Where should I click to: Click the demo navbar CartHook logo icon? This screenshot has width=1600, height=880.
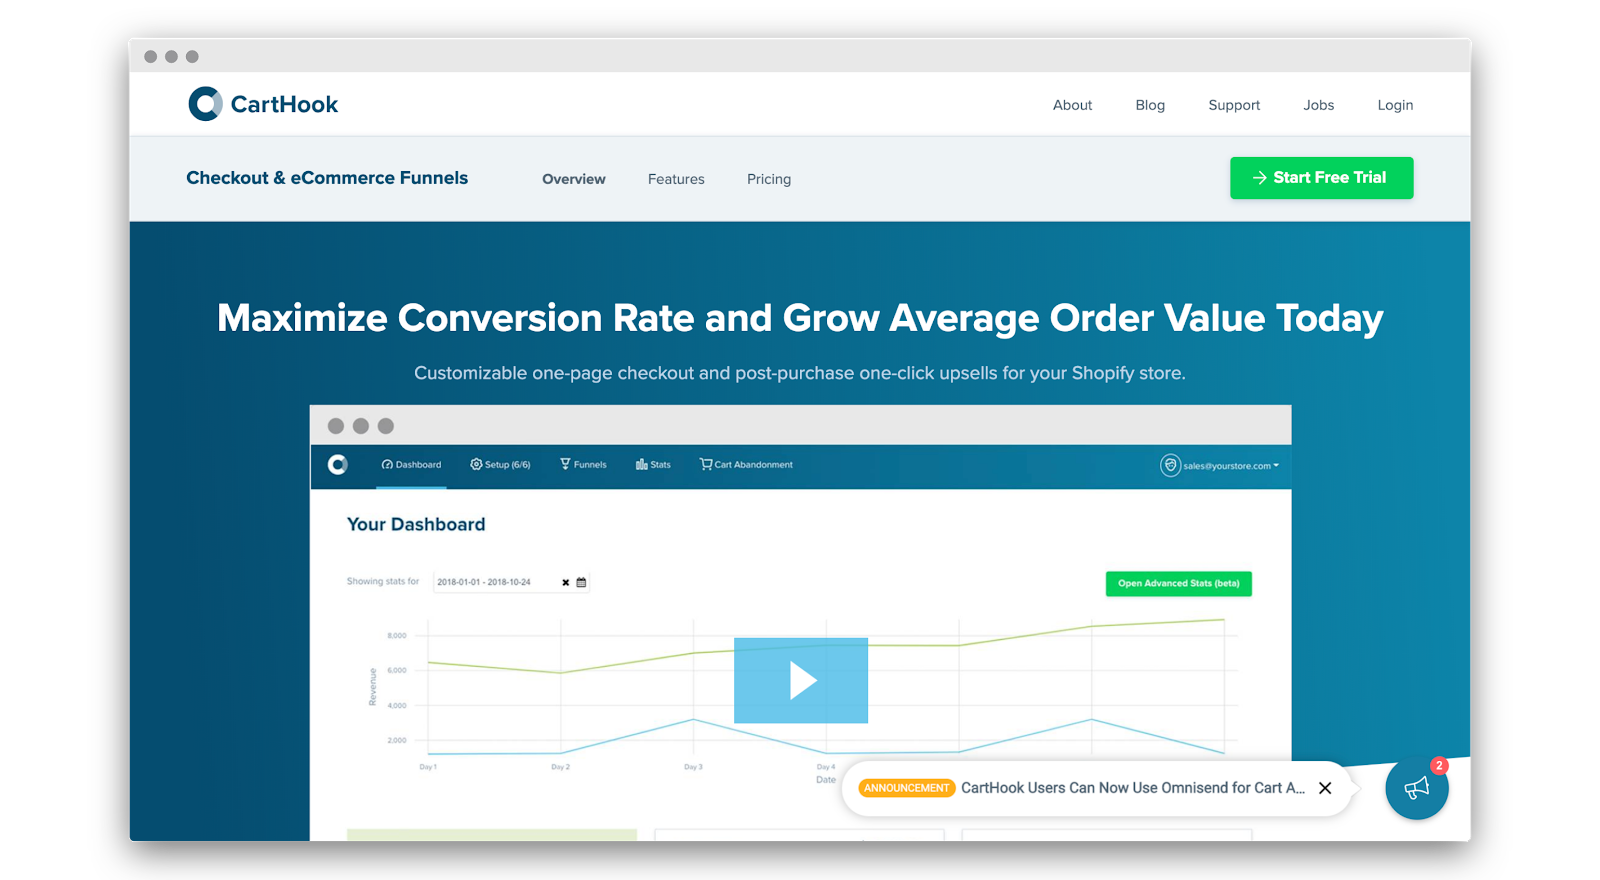[338, 464]
